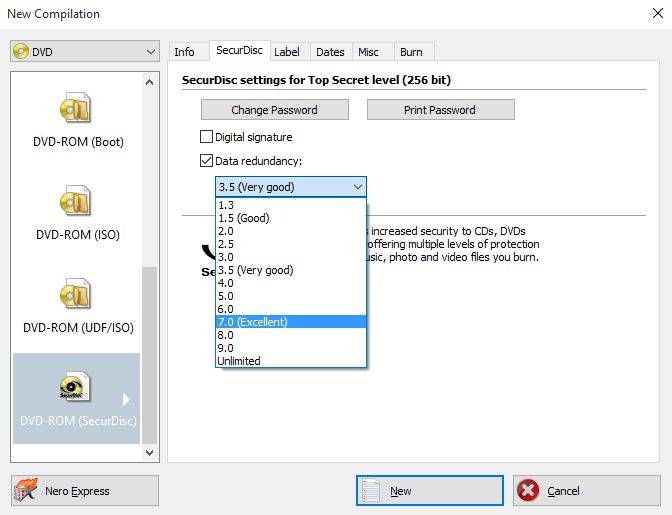Collapse the data redundancy combo box arrow
The width and height of the screenshot is (672, 515).
358,187
